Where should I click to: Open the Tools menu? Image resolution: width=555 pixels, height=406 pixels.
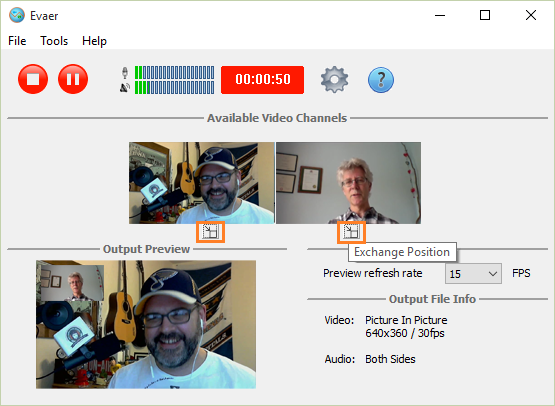coord(54,41)
